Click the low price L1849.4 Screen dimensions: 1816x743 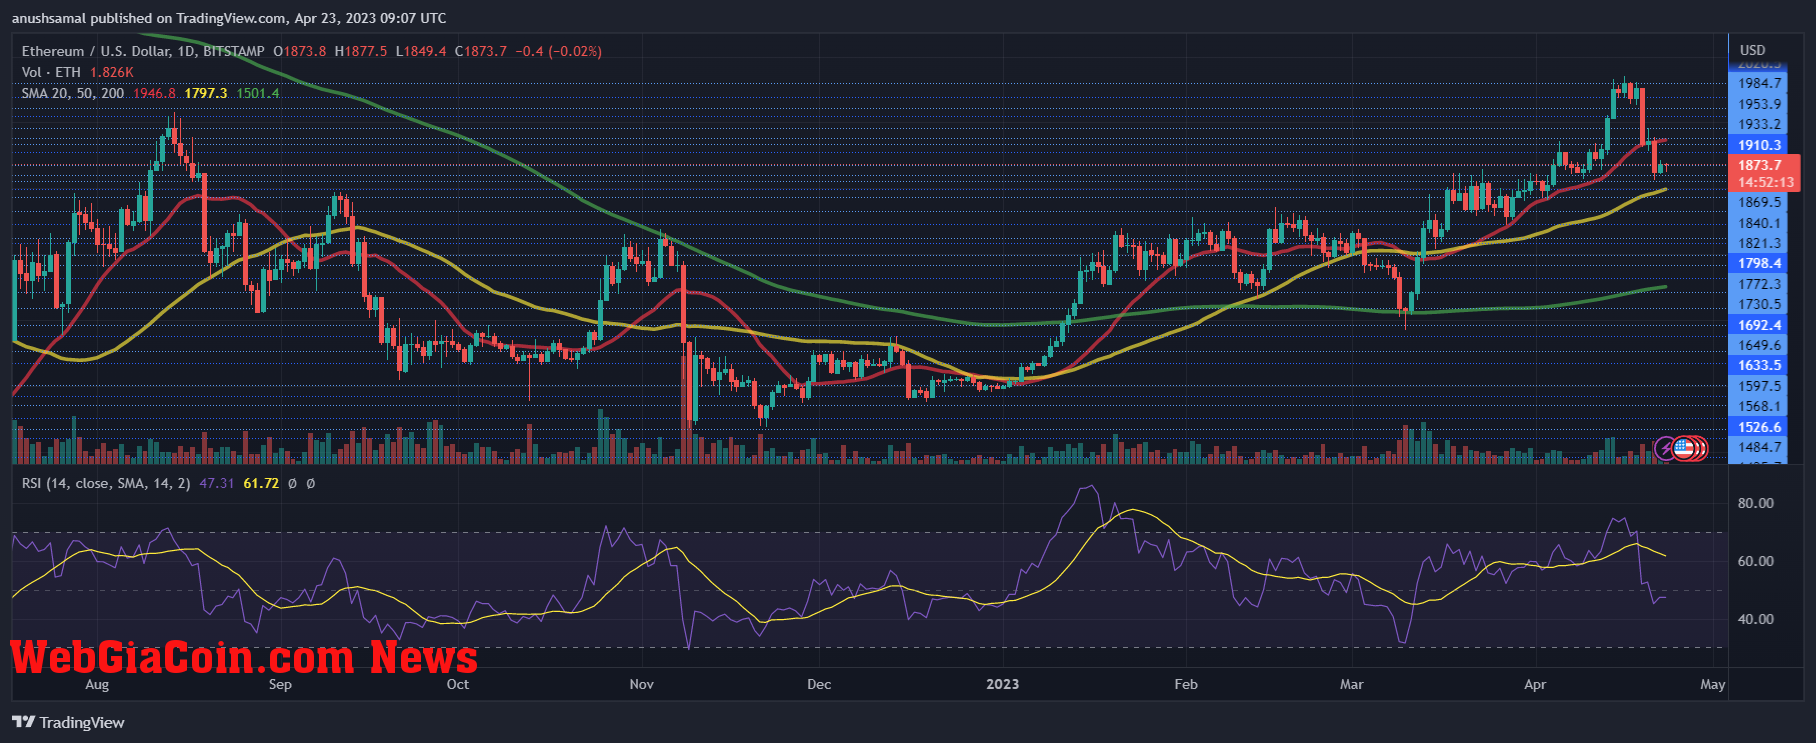point(421,51)
